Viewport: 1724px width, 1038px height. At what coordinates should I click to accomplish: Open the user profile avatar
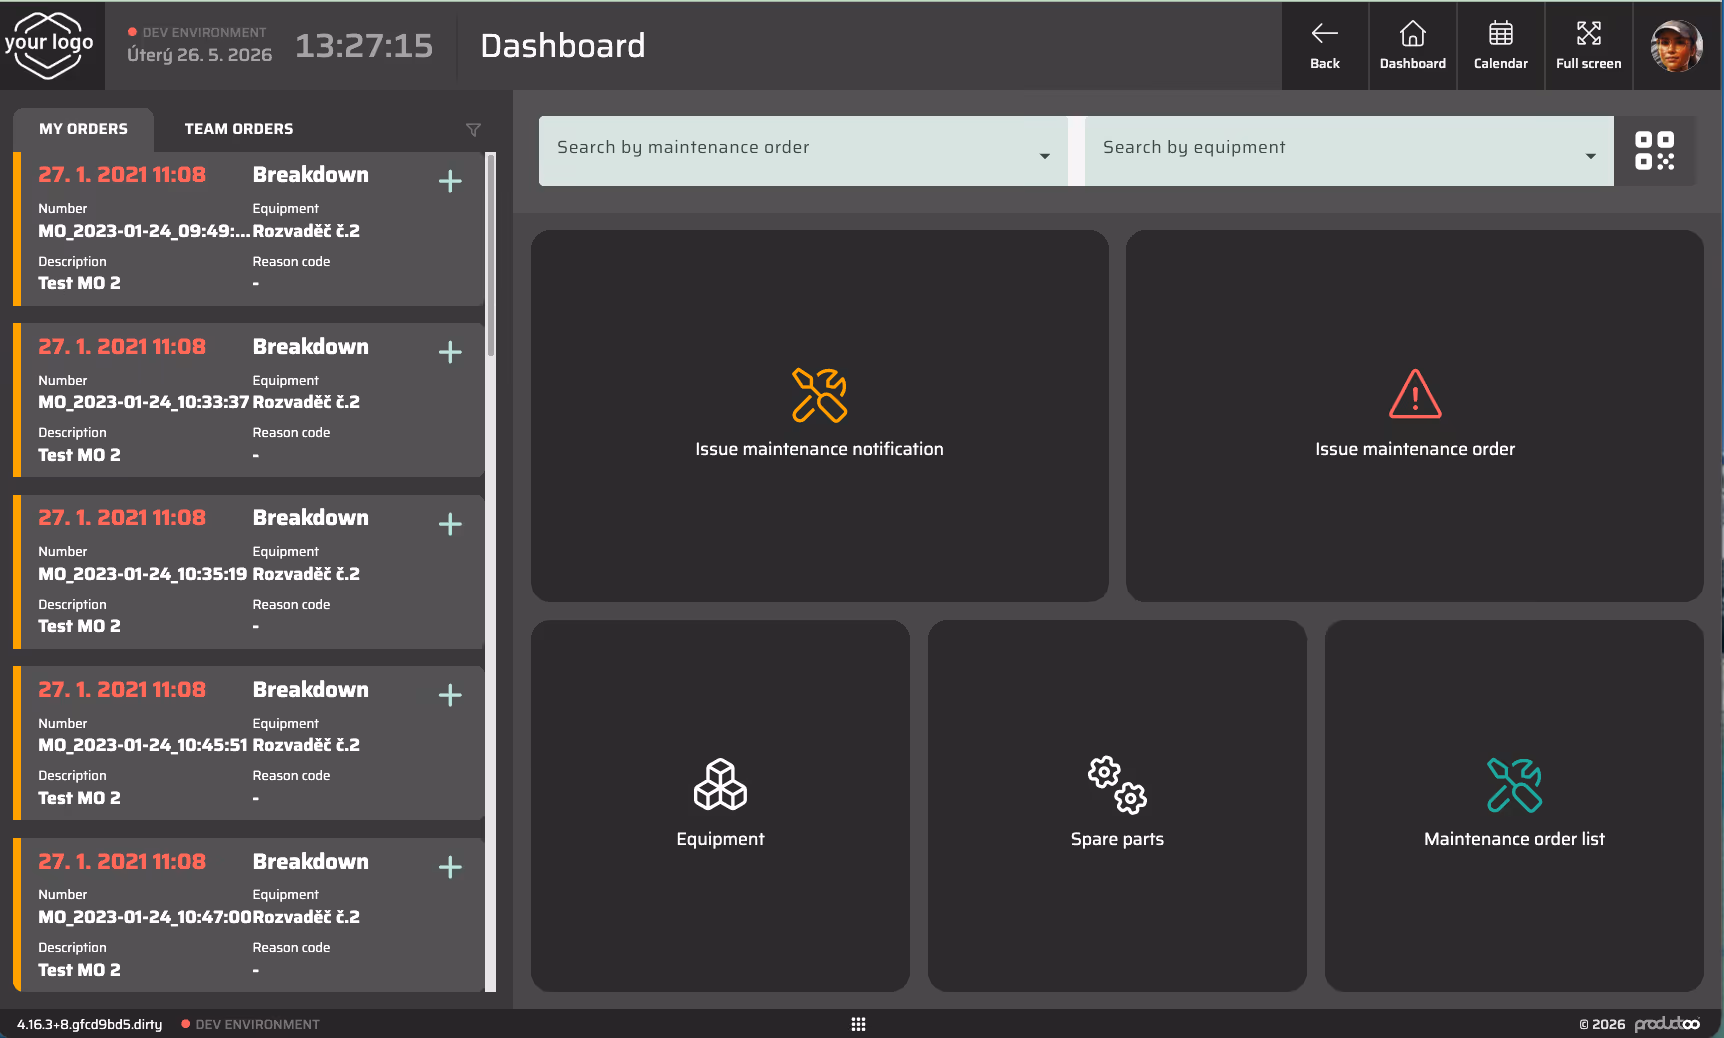1676,46
